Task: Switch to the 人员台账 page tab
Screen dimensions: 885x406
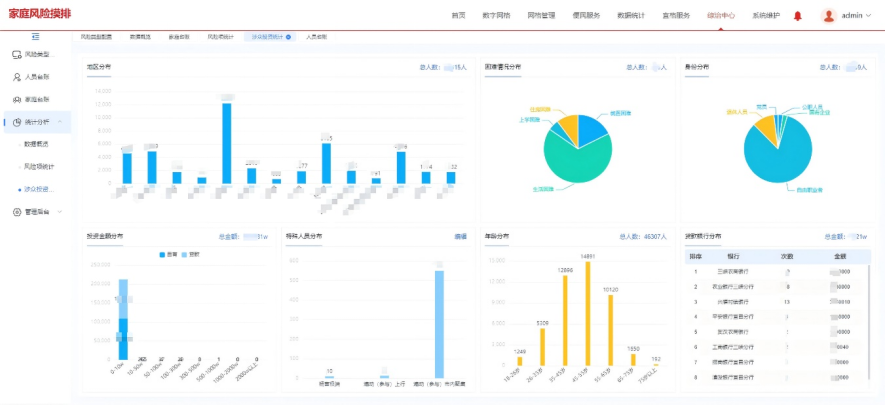Action: point(316,36)
